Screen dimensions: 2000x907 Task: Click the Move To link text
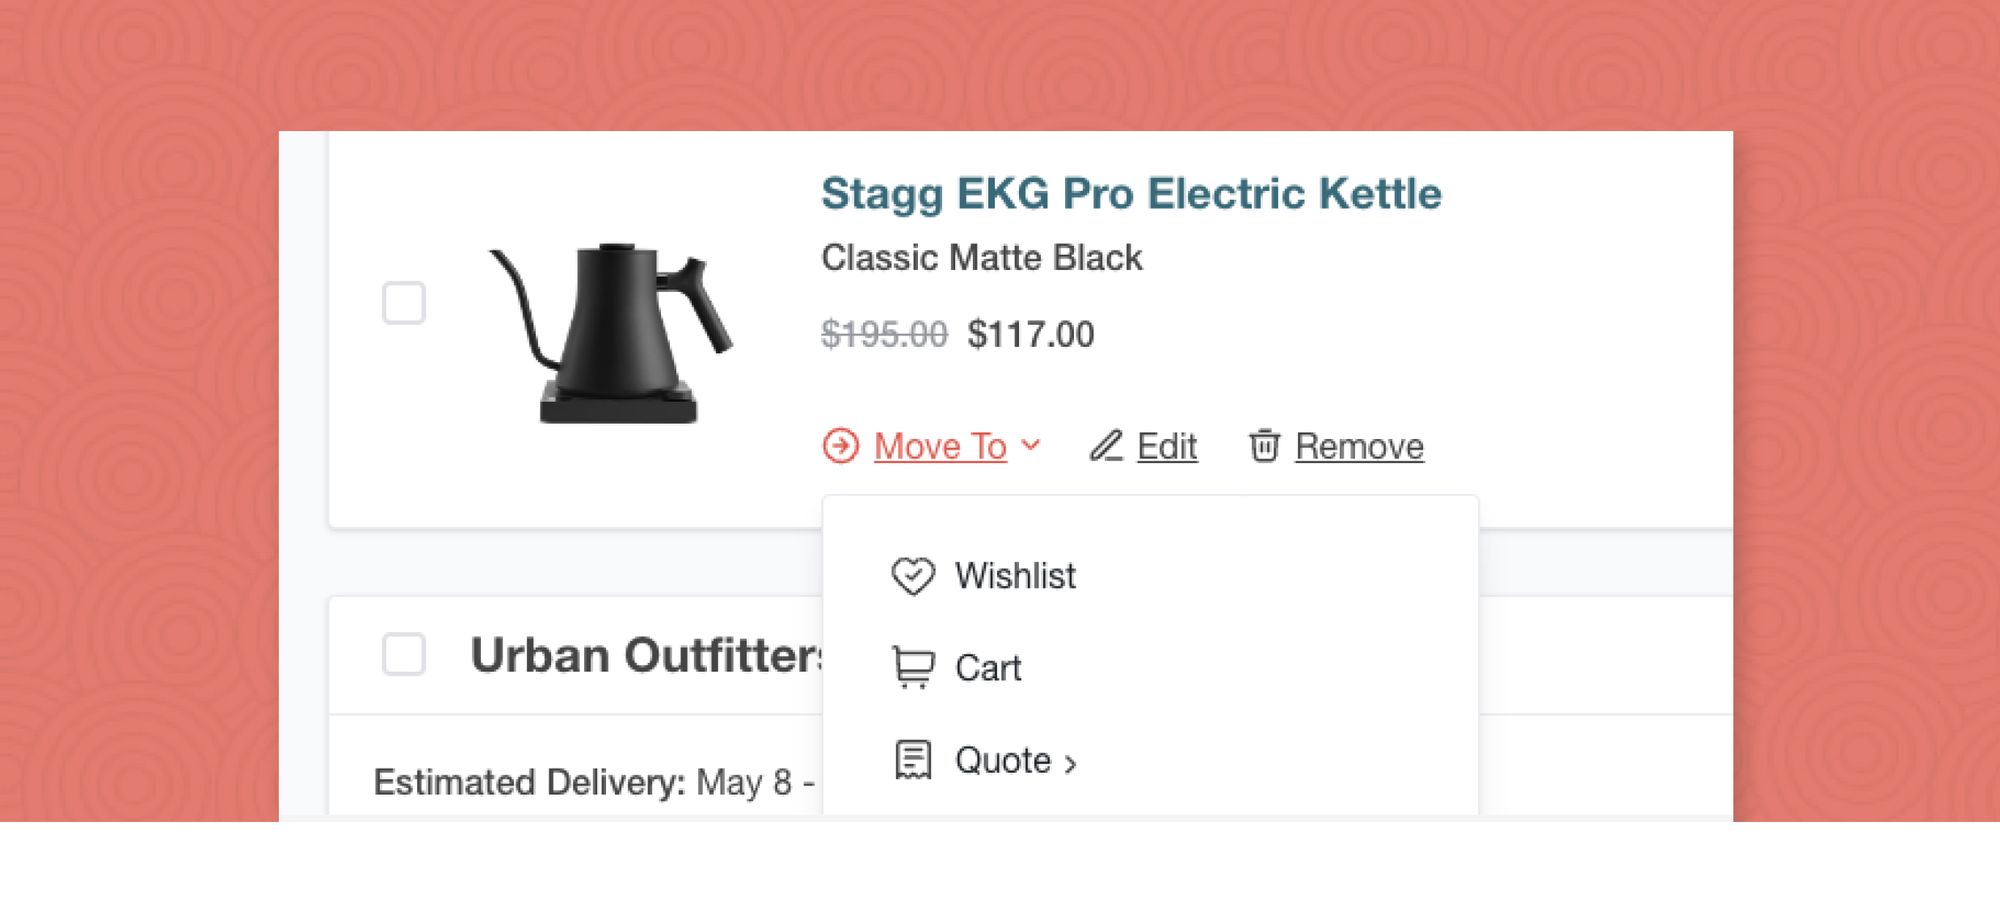pos(940,446)
